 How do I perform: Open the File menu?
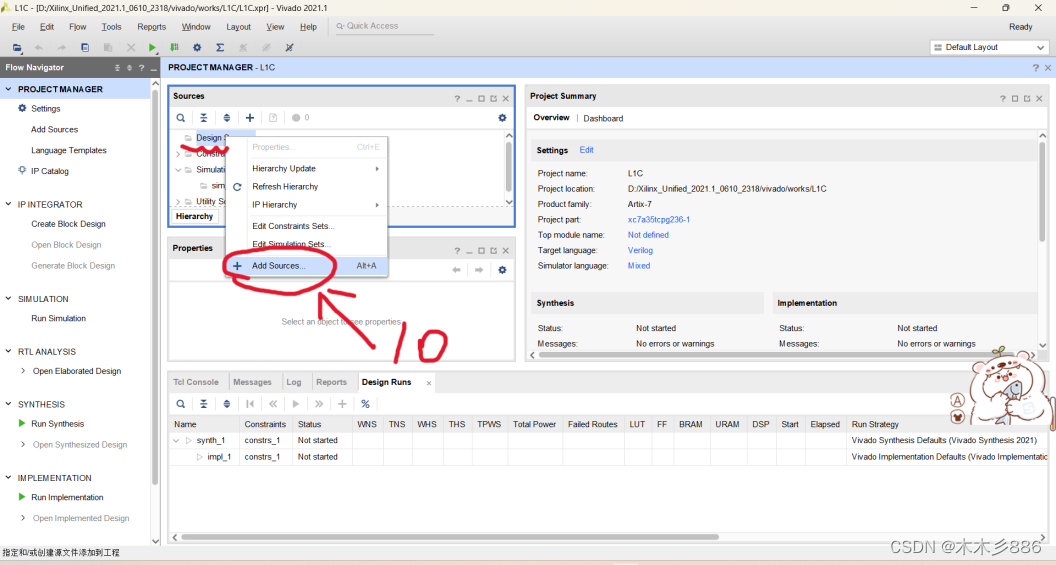18,27
